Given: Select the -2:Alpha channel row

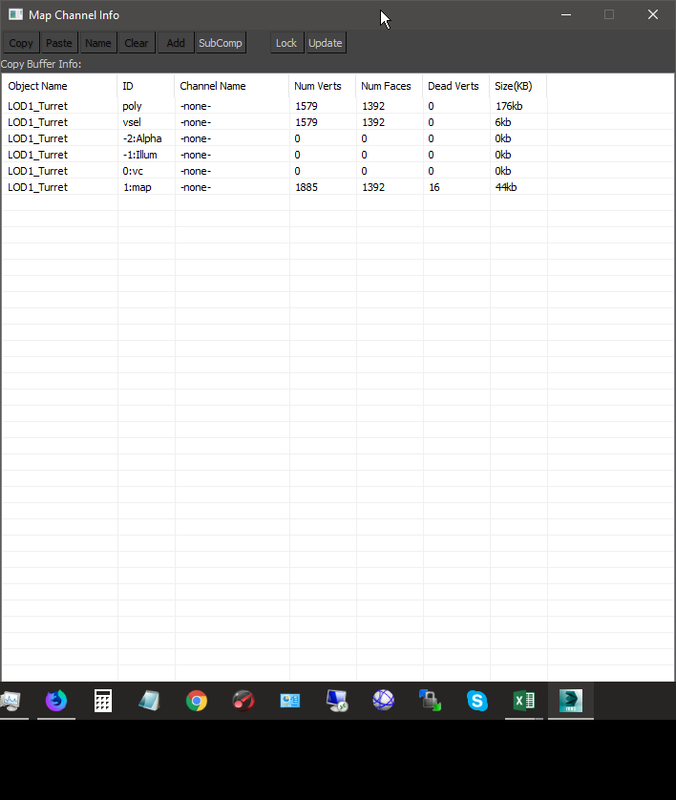Looking at the screenshot, I should click(337, 139).
